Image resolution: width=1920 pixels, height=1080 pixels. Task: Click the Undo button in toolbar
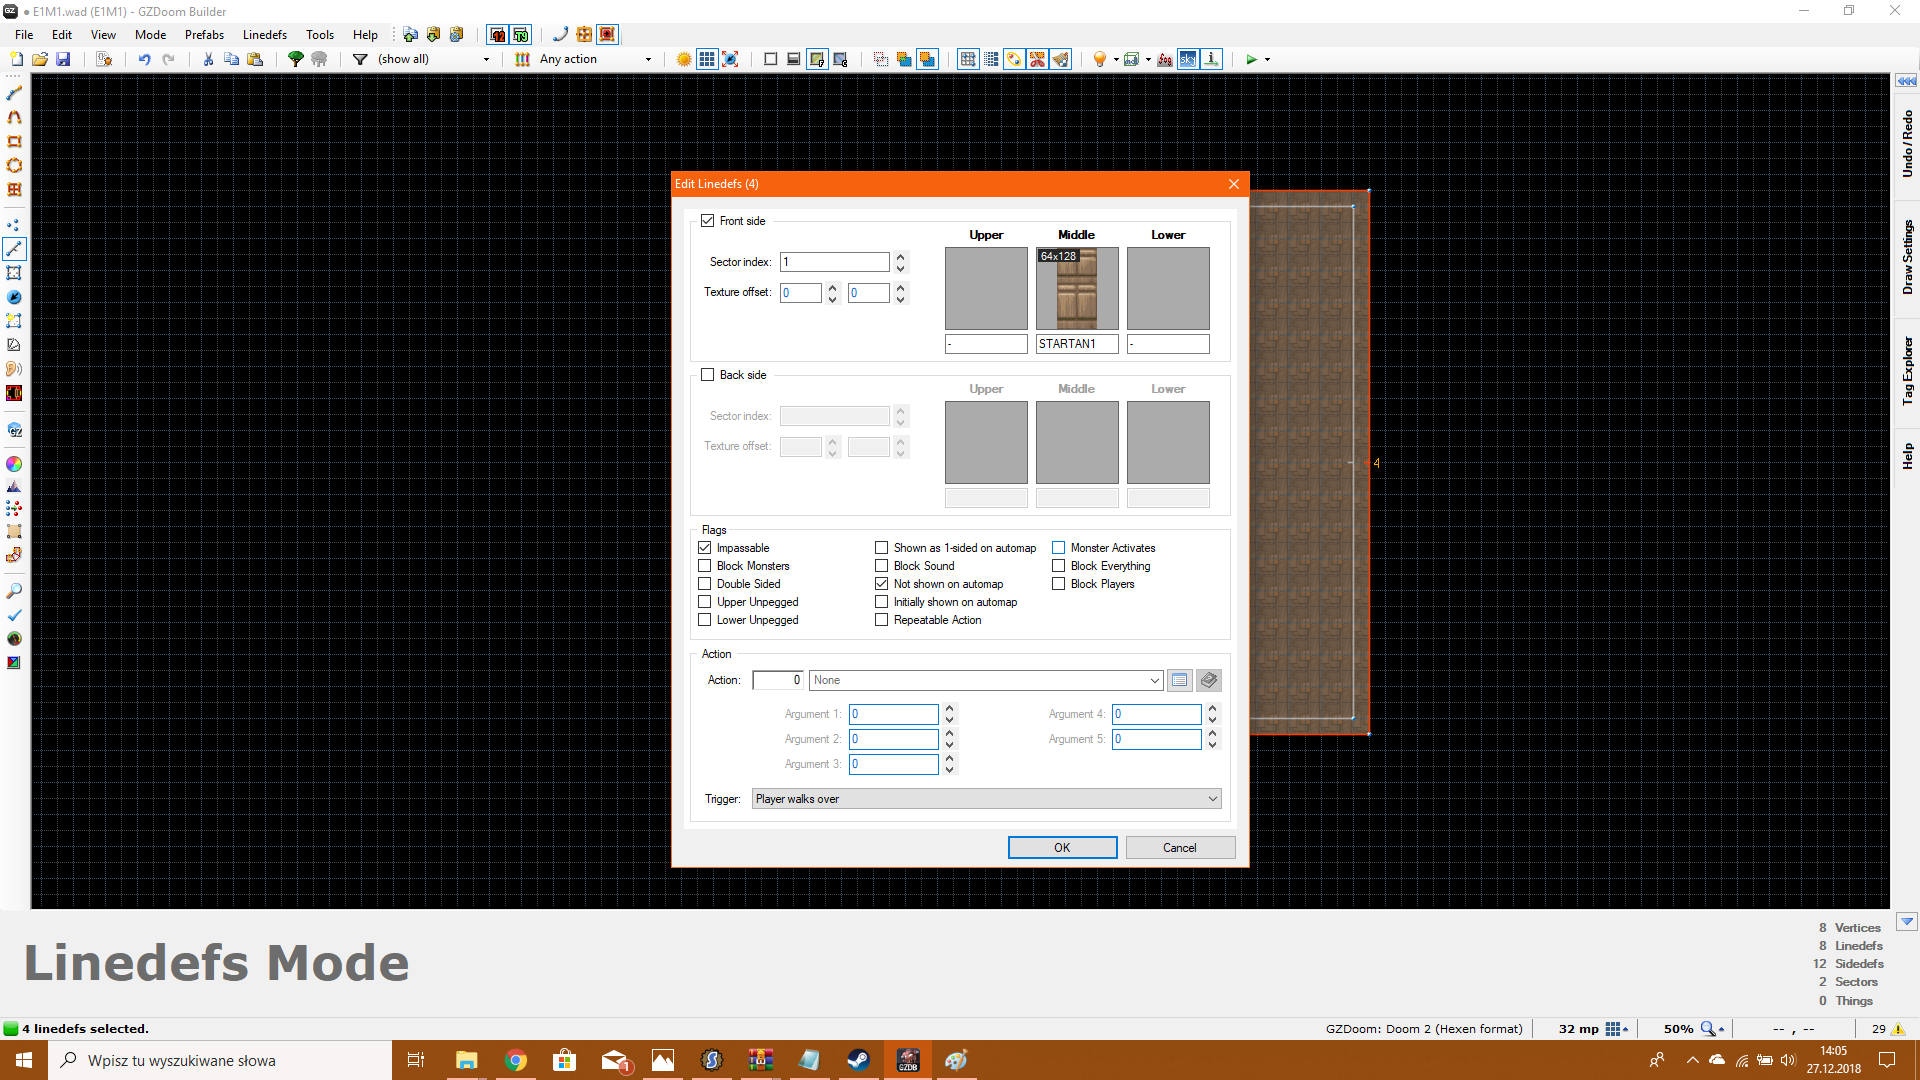point(142,58)
